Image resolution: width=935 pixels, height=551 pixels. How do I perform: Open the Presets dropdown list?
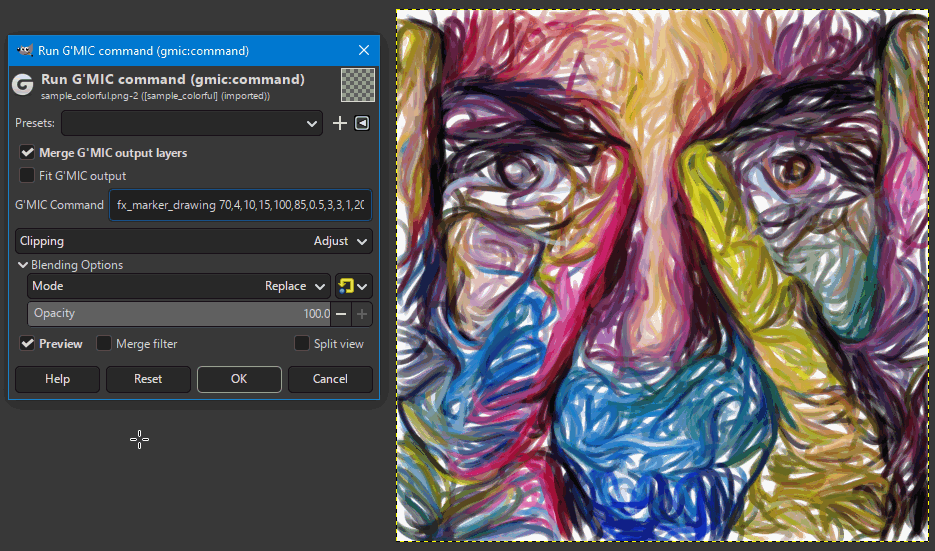(191, 123)
